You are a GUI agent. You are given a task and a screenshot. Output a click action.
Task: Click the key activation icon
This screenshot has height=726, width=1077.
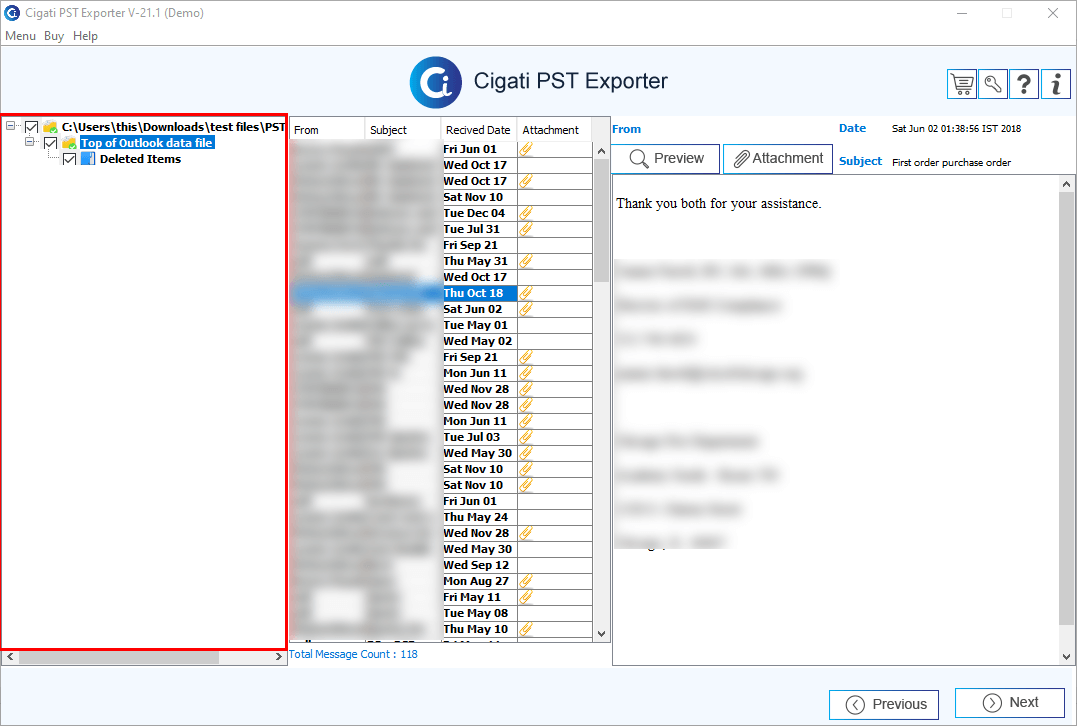[993, 84]
